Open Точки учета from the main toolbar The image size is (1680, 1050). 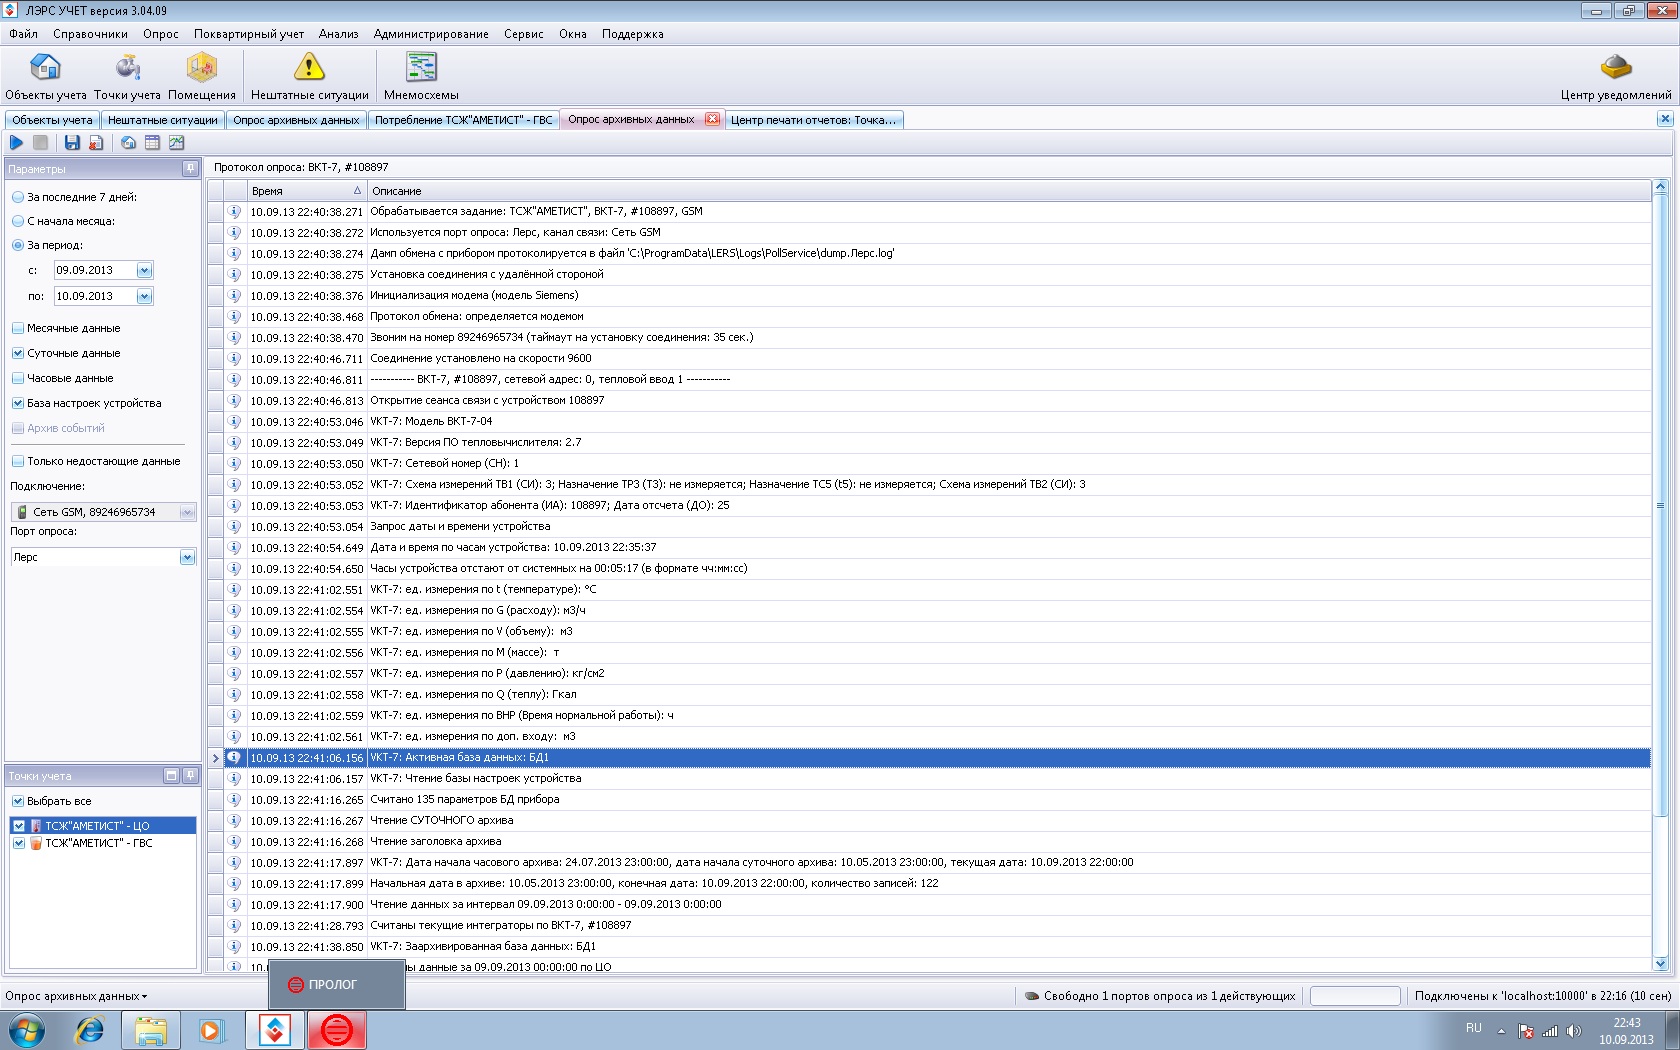coord(127,76)
